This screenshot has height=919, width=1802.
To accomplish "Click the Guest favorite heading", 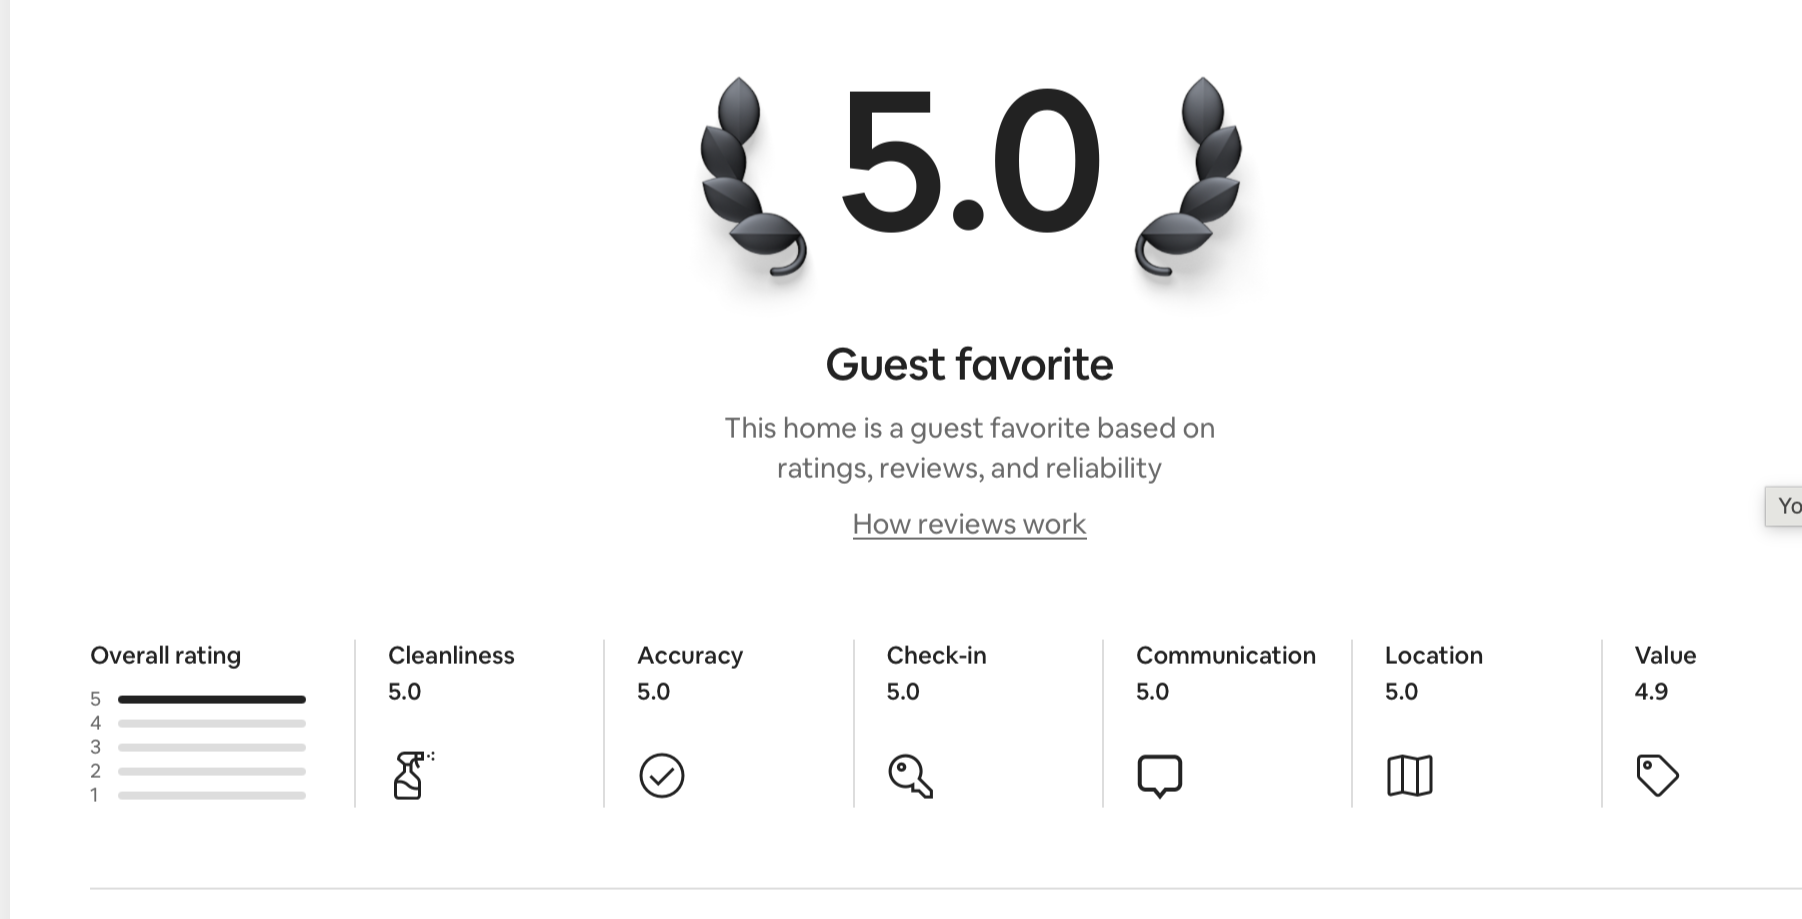I will point(969,364).
